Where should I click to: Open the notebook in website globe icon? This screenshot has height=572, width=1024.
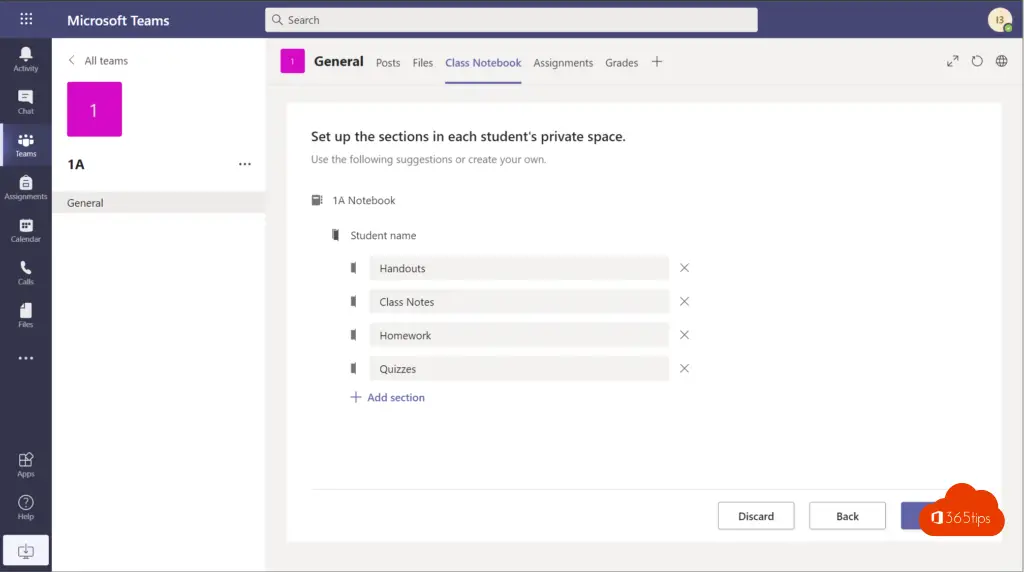click(x=1001, y=61)
